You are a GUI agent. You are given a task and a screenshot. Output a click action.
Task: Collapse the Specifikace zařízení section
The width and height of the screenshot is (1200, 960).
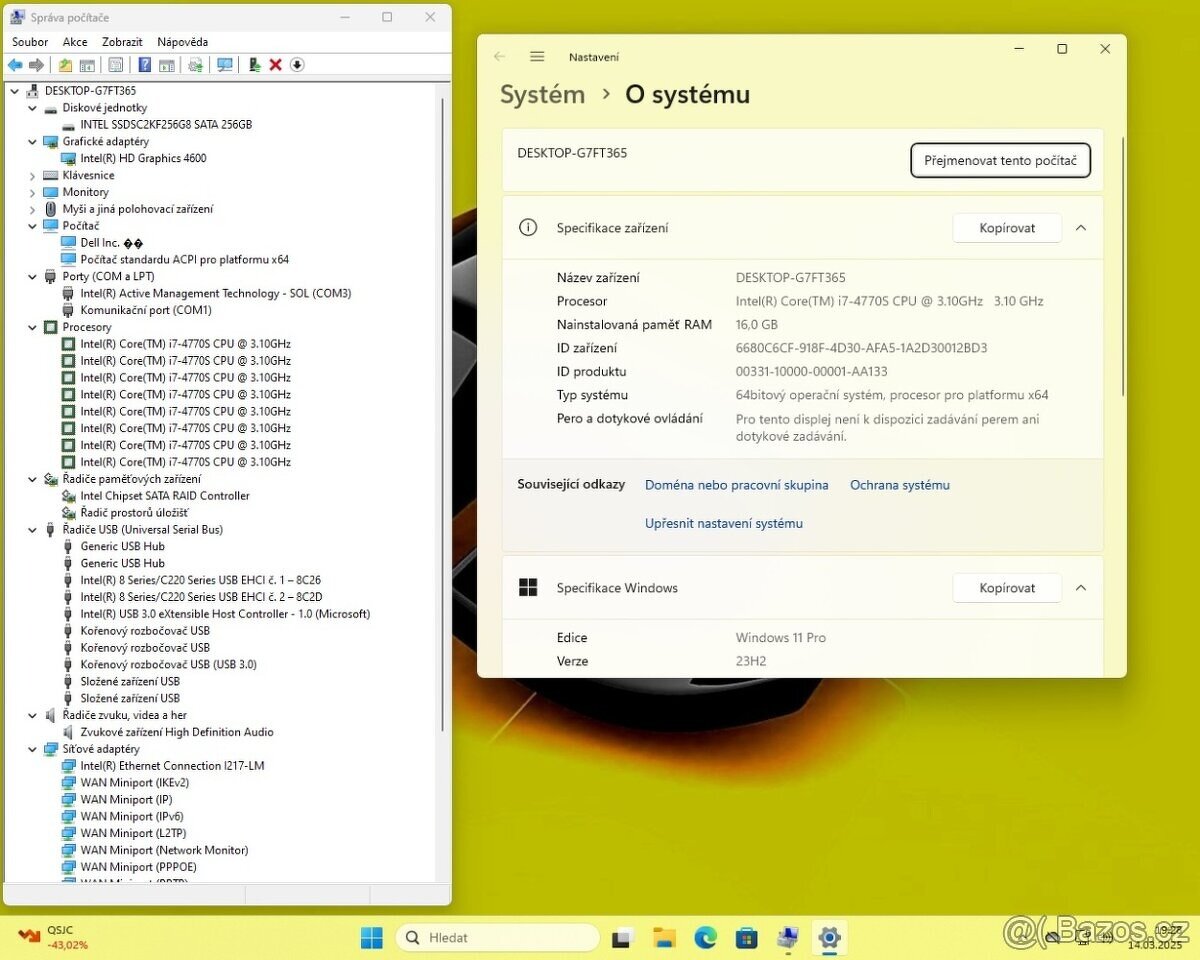1080,227
